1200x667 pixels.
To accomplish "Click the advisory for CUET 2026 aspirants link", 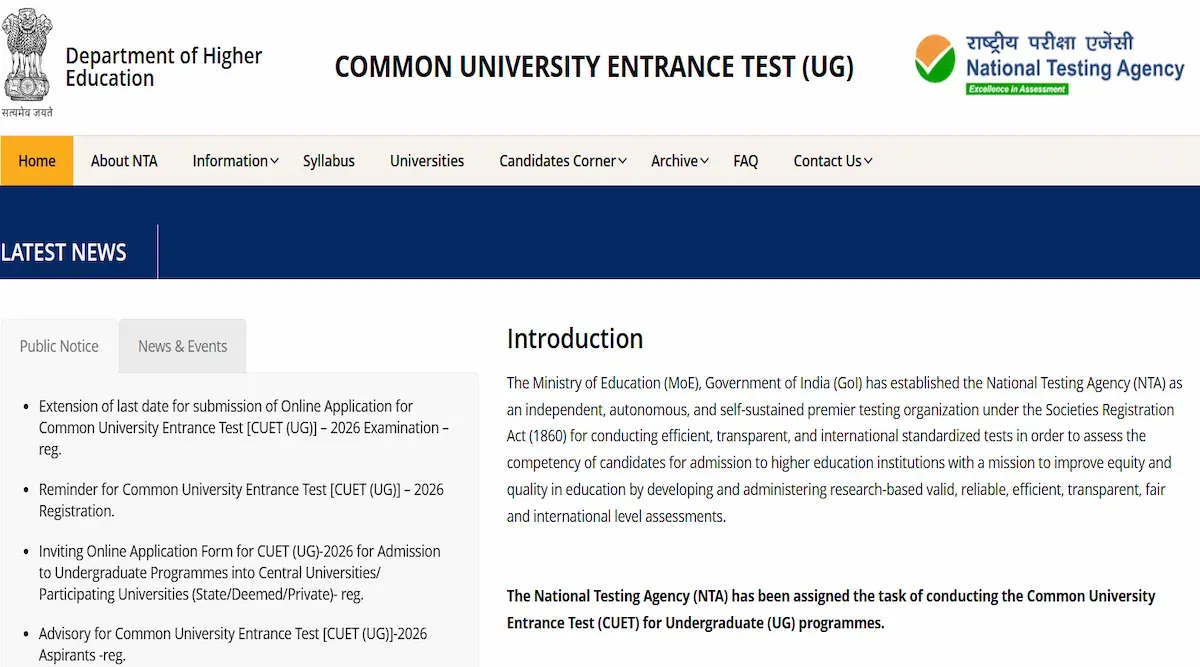I will pos(233,643).
